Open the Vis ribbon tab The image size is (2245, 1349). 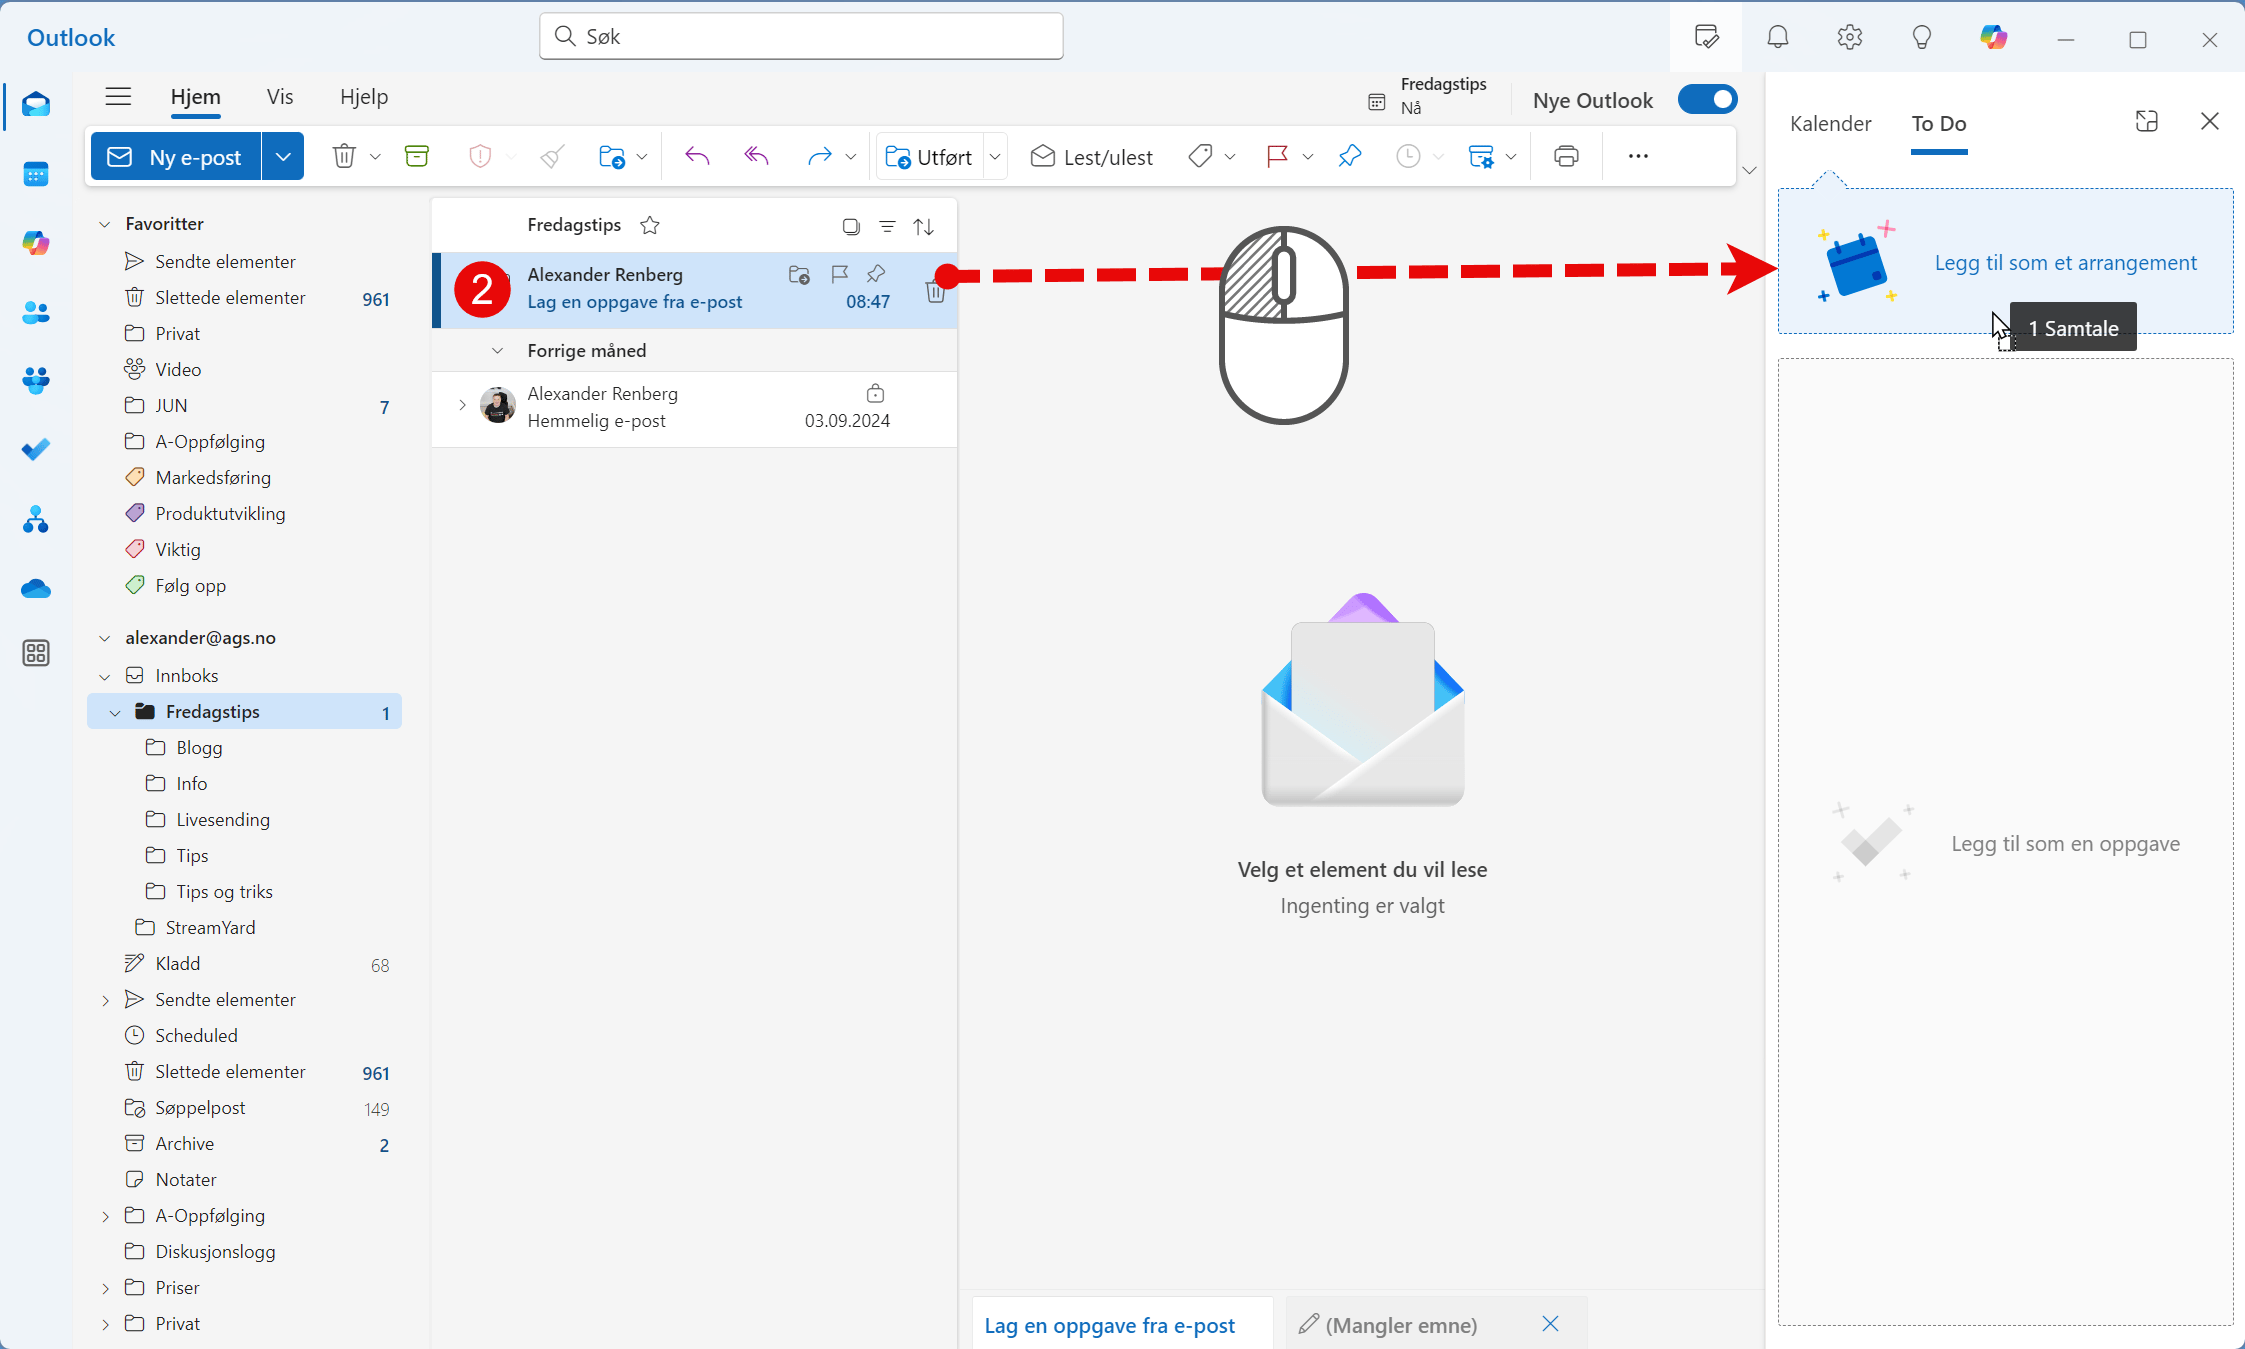[x=279, y=96]
